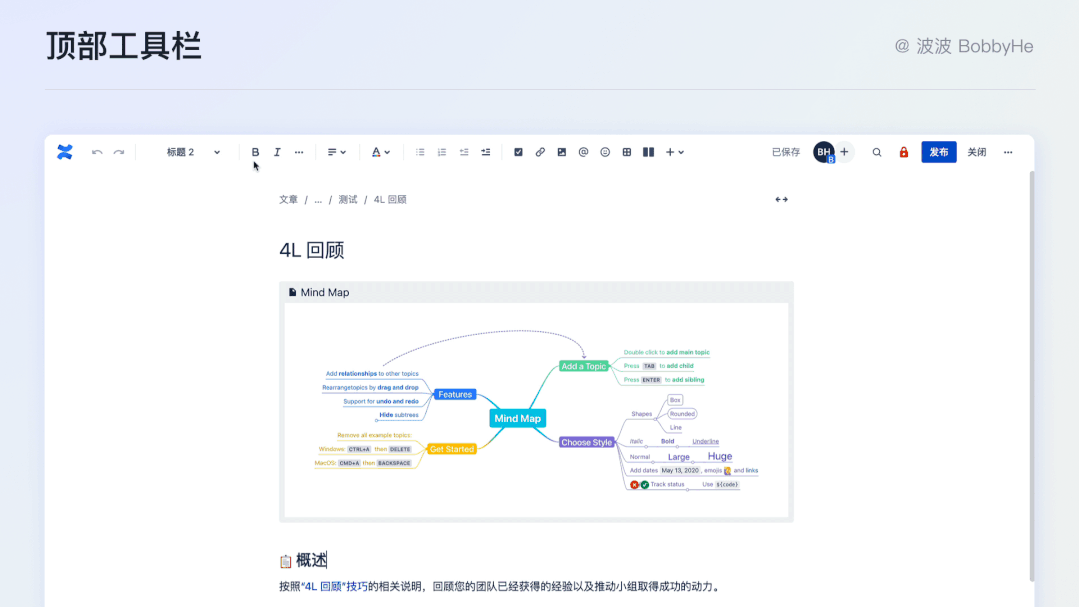Outdent the current line
Viewport: 1079px width, 607px height.
click(464, 152)
